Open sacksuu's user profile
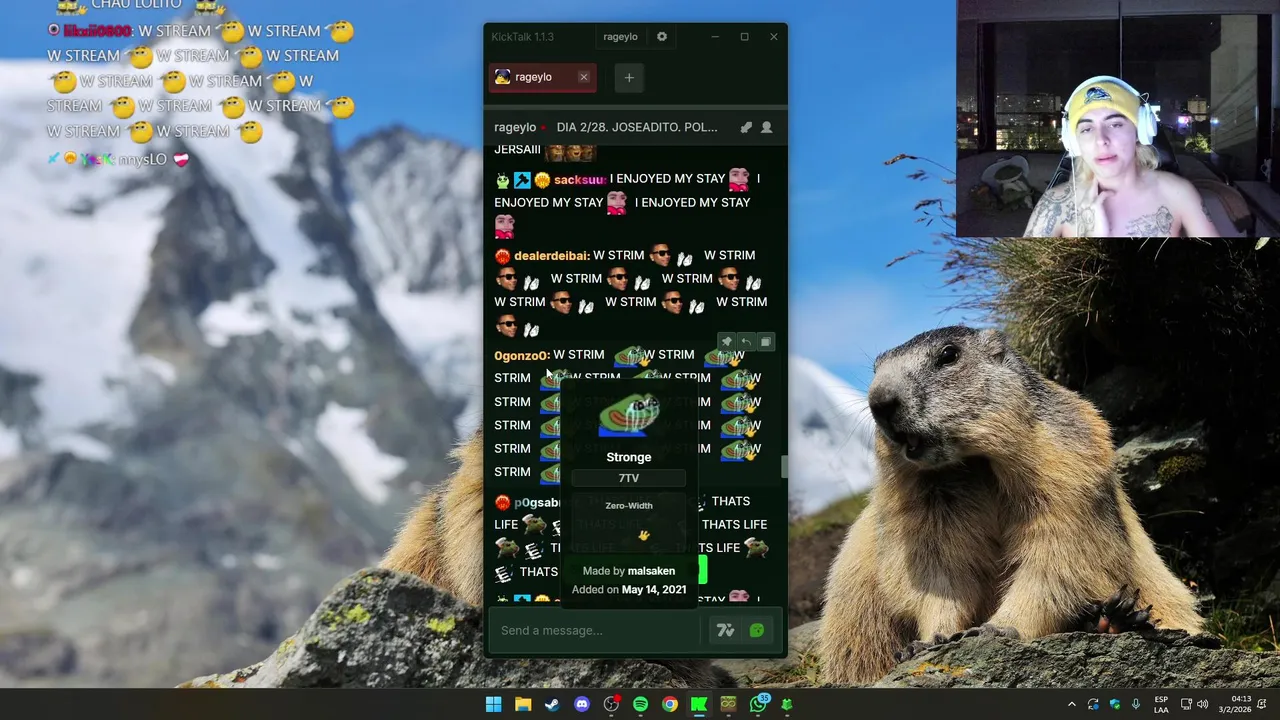The image size is (1280, 720). 580,179
